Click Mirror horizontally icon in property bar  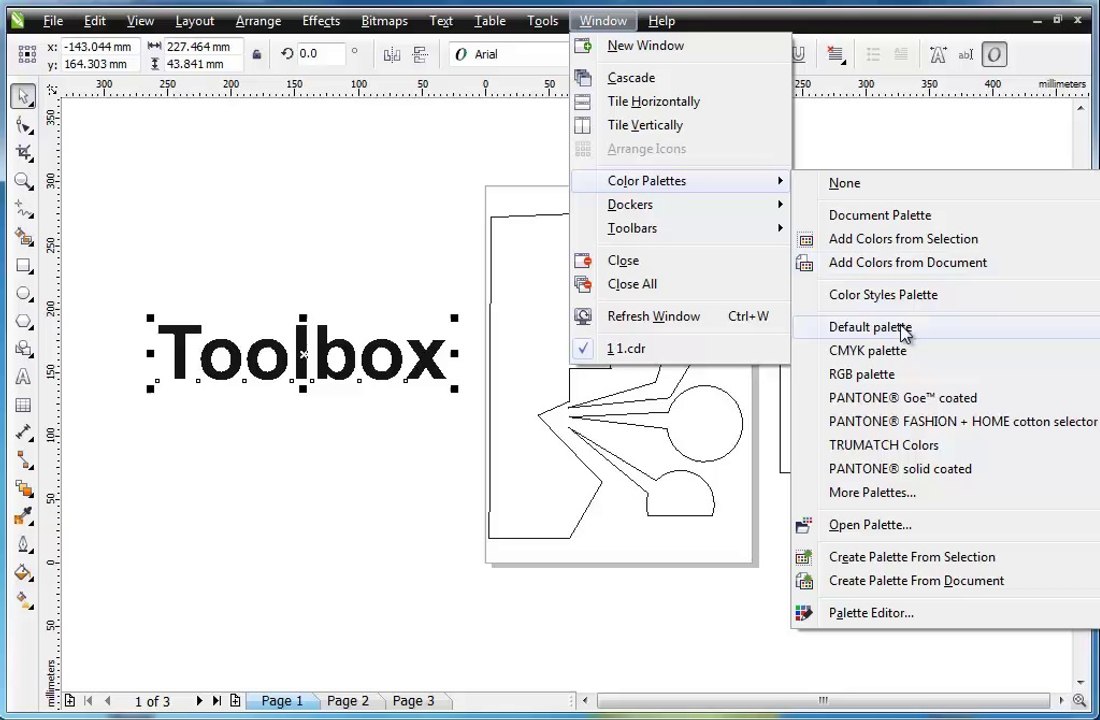coord(391,55)
